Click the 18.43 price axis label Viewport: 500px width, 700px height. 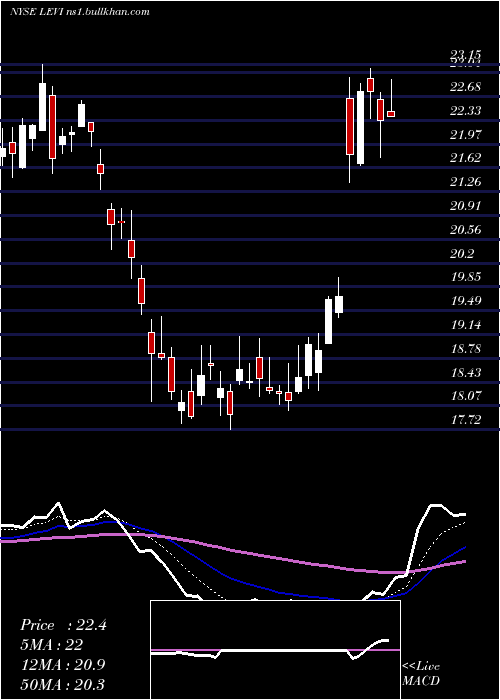click(466, 372)
